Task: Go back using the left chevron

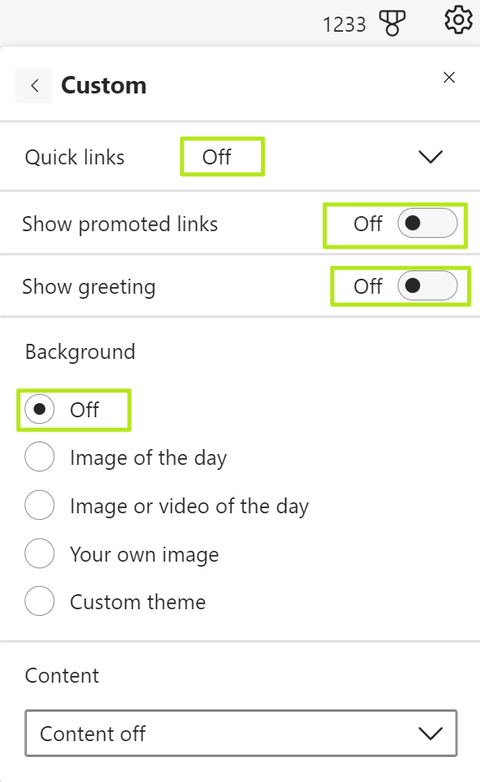Action: click(34, 86)
